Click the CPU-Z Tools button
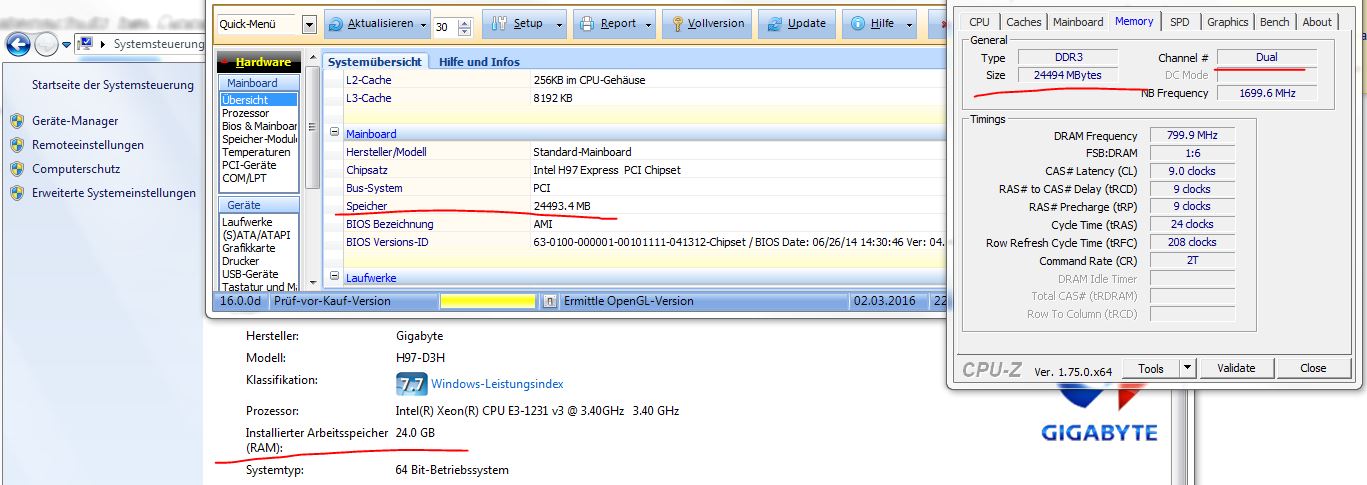This screenshot has height=485, width=1367. pyautogui.click(x=1151, y=368)
